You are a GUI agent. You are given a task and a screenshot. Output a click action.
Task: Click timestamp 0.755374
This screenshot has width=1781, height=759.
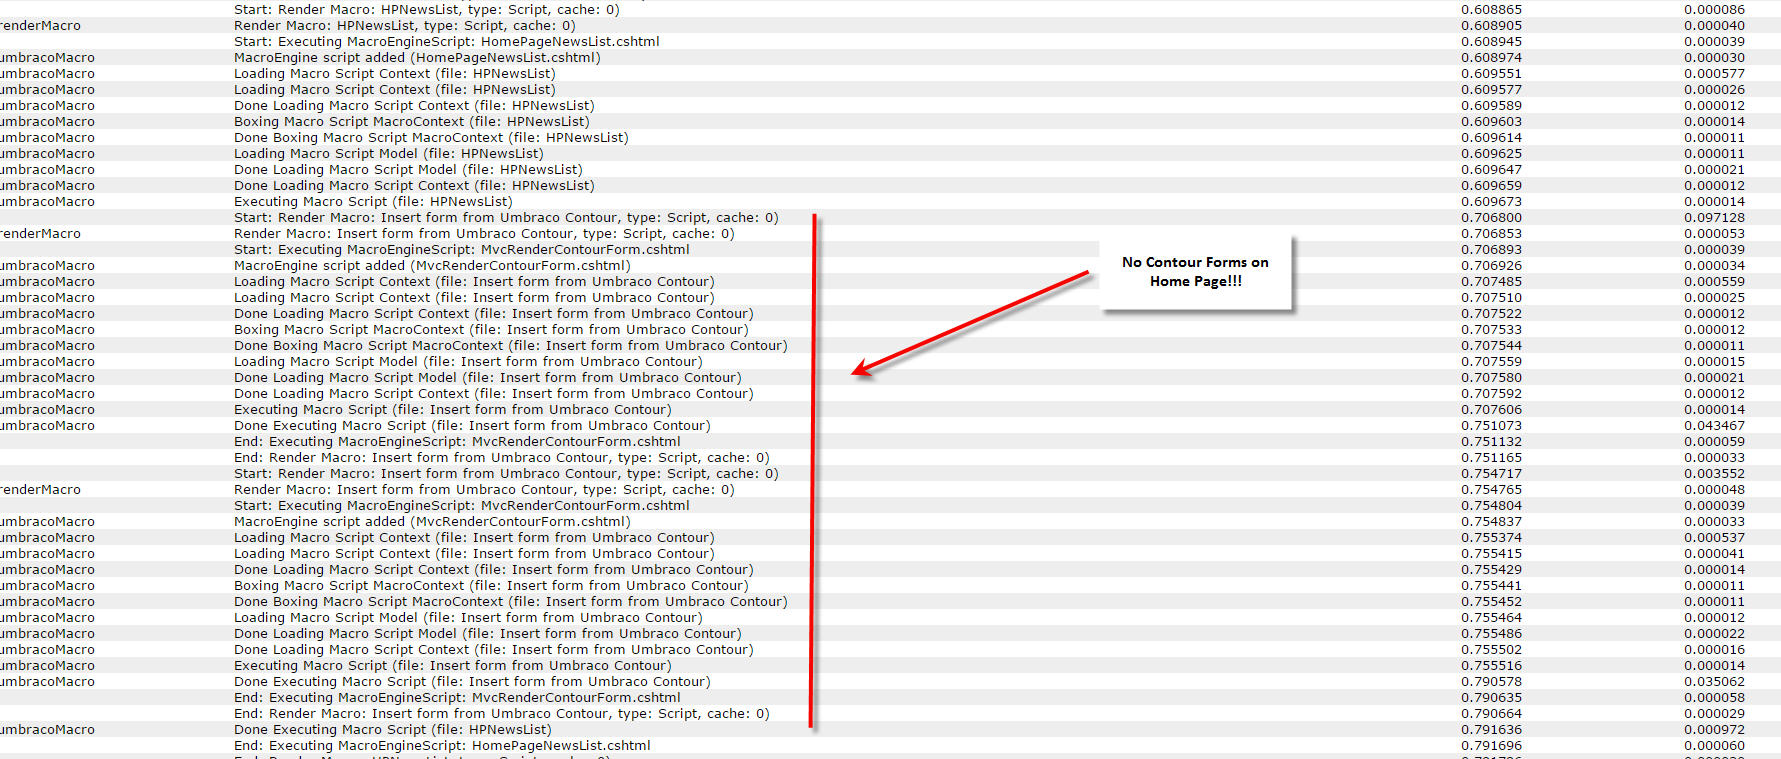[x=1491, y=538]
